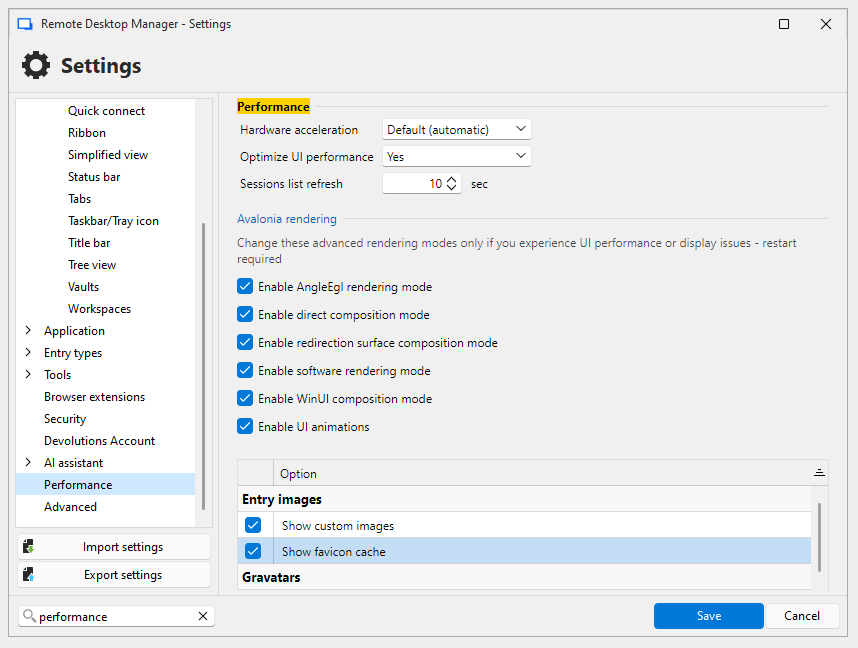This screenshot has width=858, height=648.
Task: Turn off Enable UI animations
Action: [245, 426]
